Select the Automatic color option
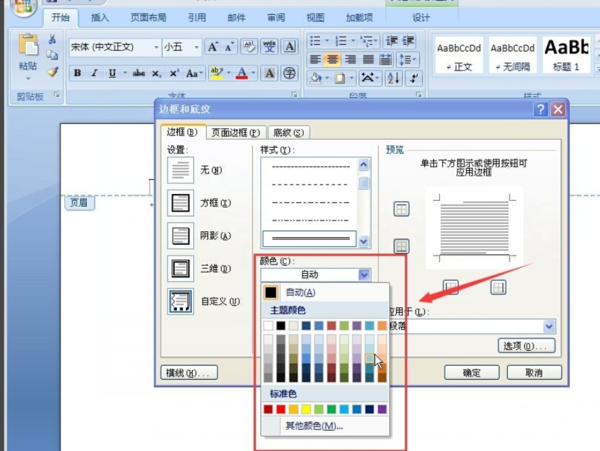Viewport: 600px width, 451px height. tap(325, 293)
